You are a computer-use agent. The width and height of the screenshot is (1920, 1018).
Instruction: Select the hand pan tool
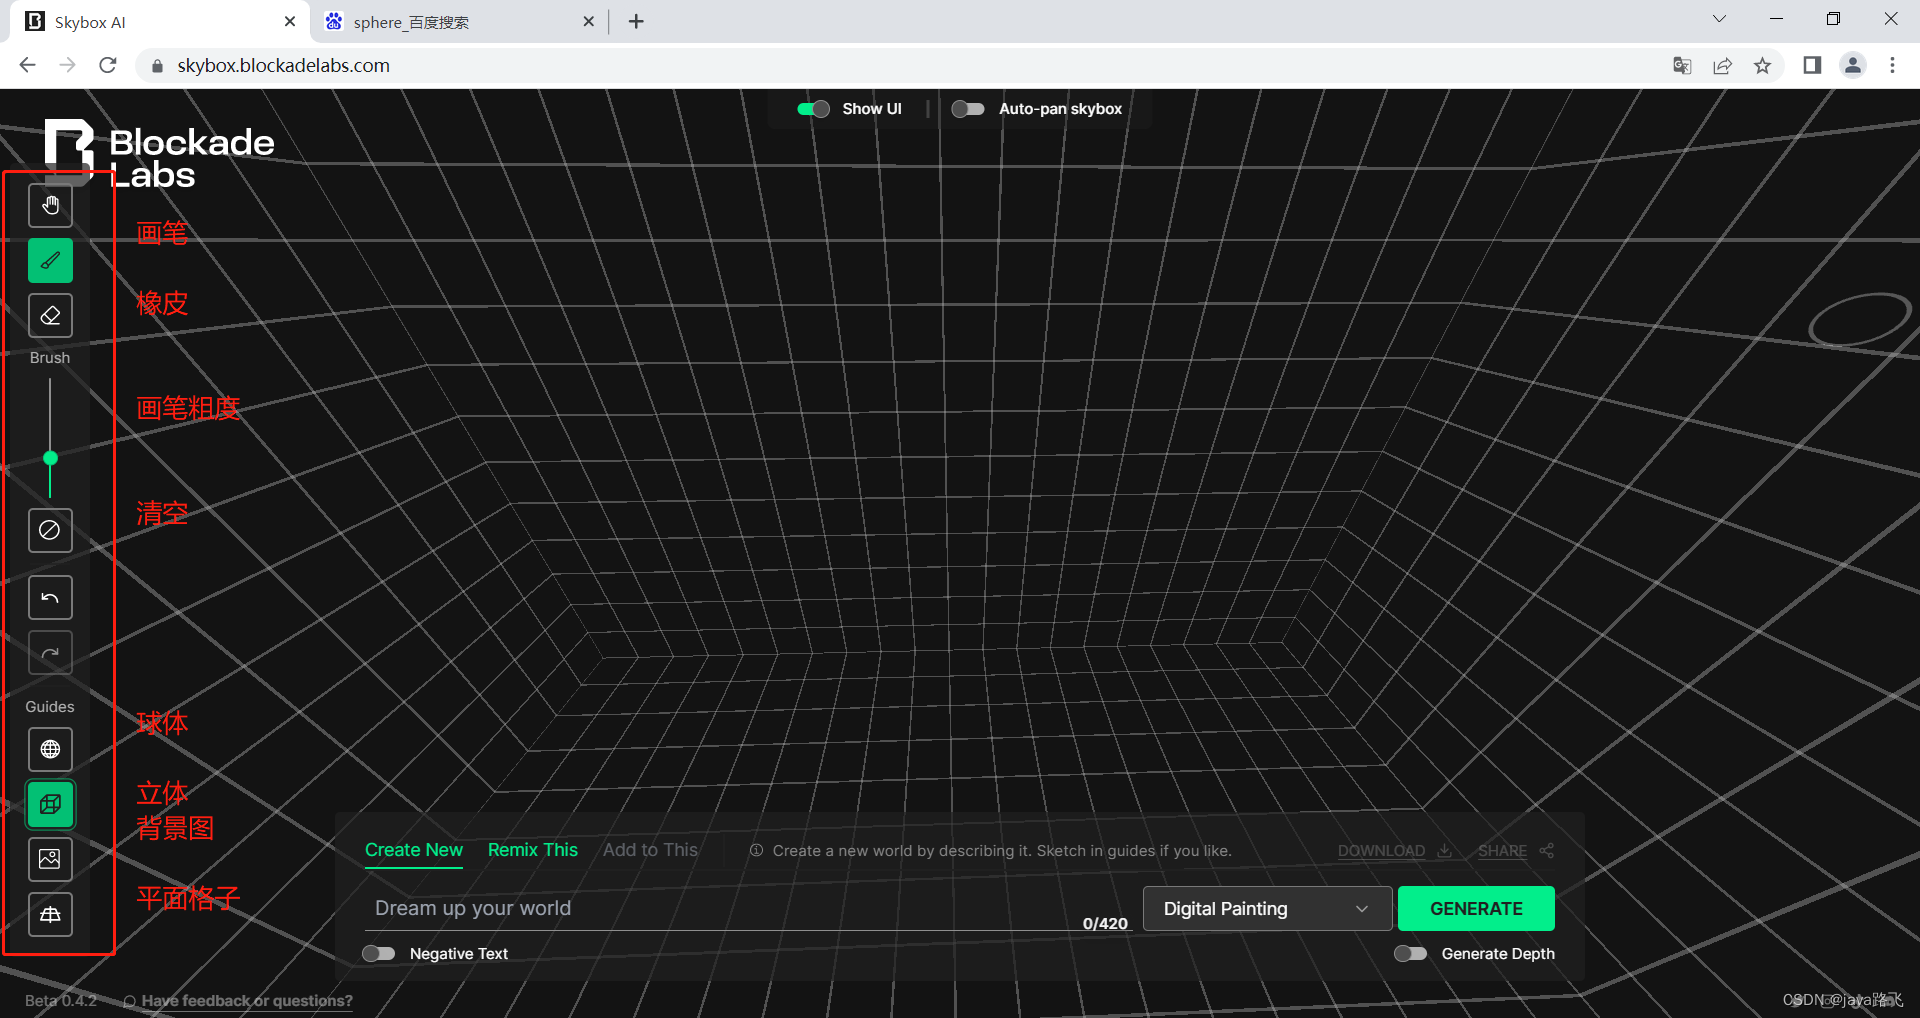(x=50, y=206)
